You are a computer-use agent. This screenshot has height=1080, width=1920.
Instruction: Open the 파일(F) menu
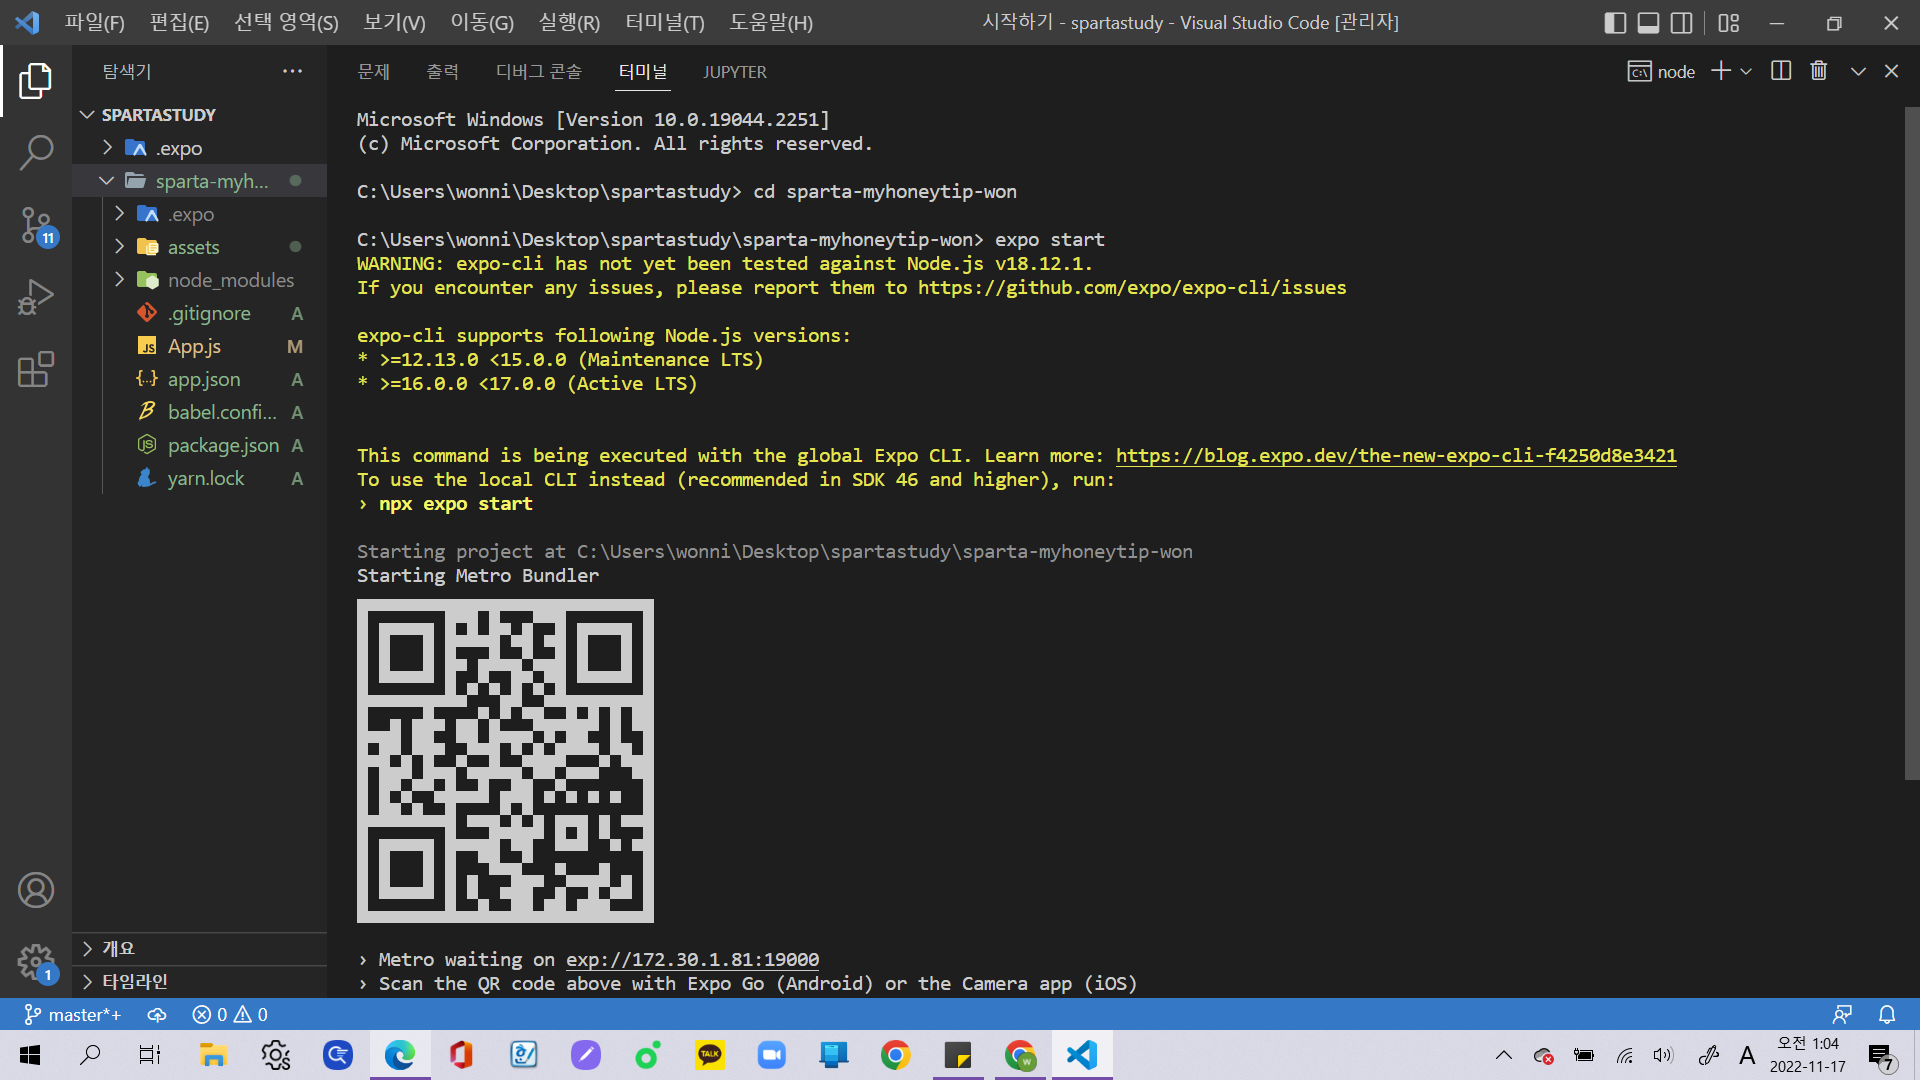(95, 22)
